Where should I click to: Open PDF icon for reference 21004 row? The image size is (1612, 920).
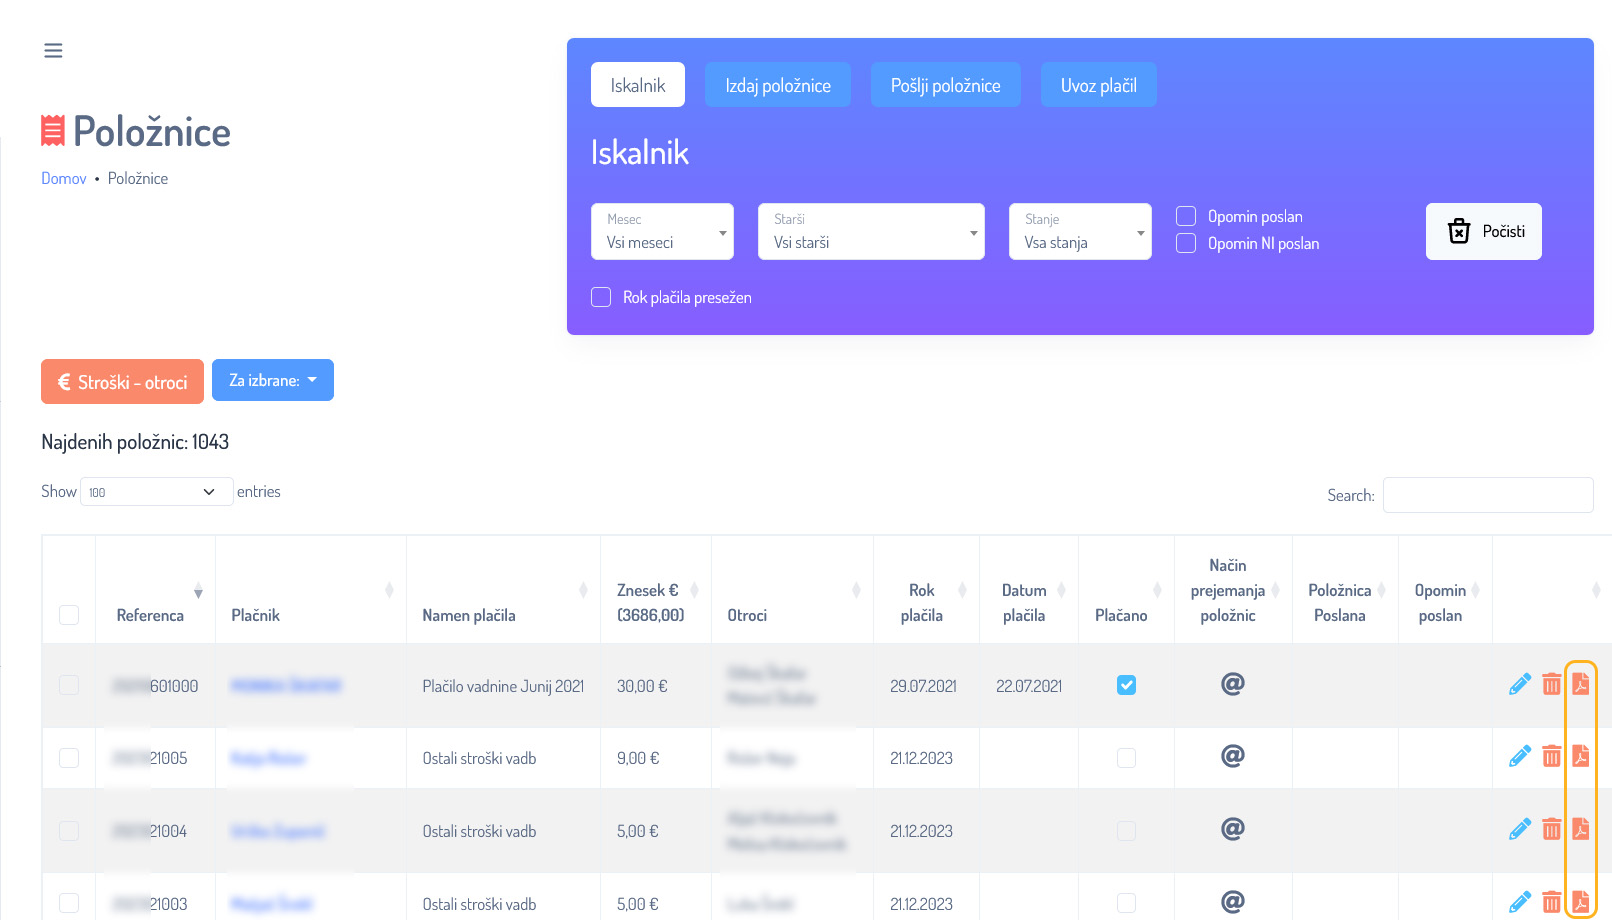coord(1580,829)
